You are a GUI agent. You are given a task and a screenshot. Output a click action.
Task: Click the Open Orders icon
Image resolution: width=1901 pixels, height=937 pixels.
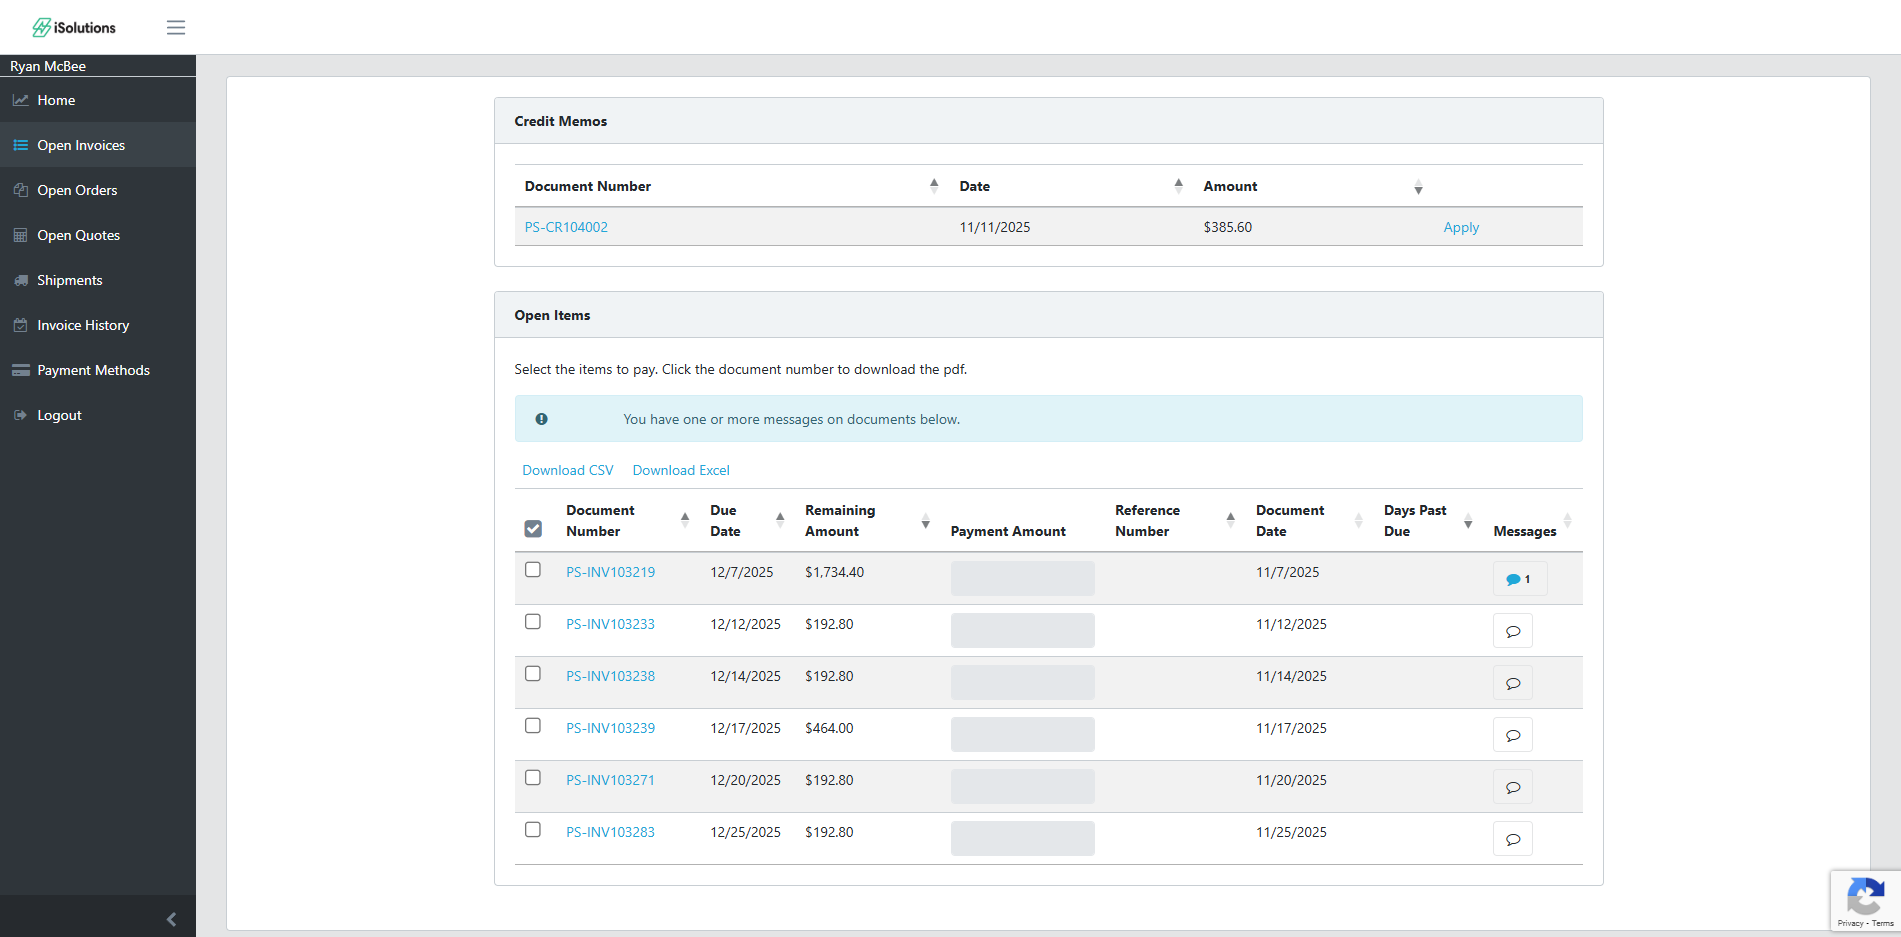point(21,190)
